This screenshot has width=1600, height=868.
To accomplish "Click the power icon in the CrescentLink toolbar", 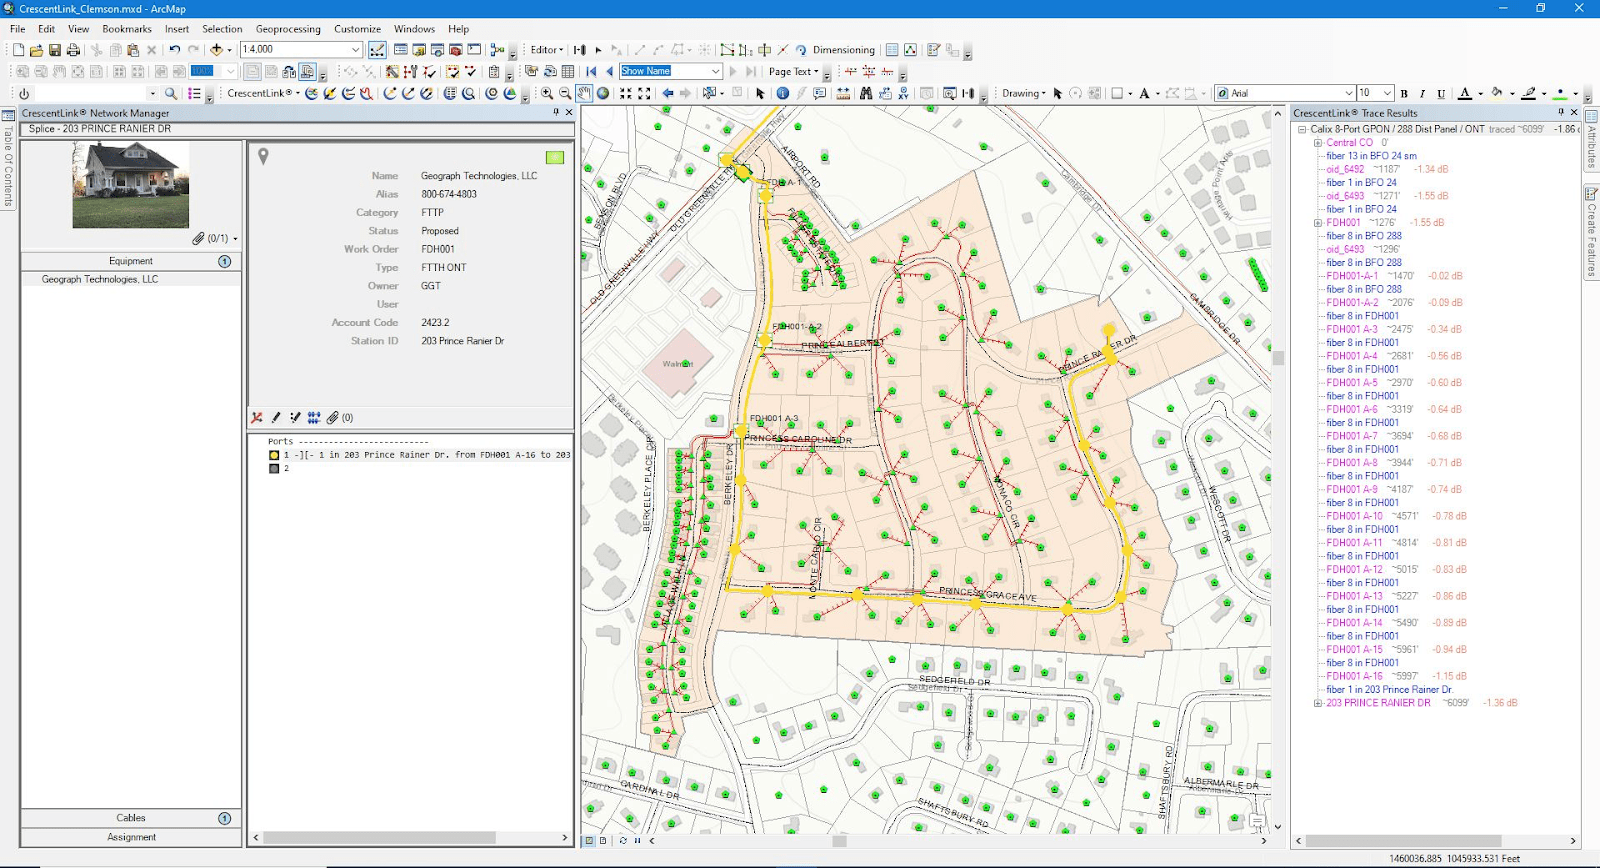I will (x=24, y=94).
